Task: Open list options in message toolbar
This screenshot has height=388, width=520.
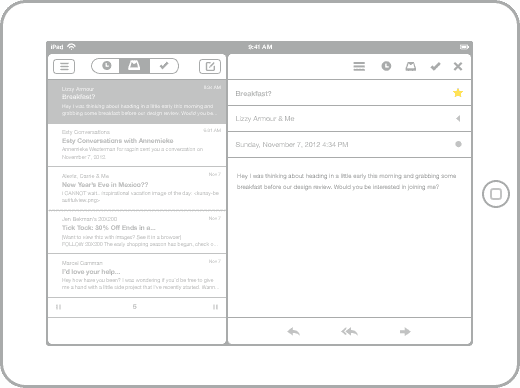Action: 359,66
